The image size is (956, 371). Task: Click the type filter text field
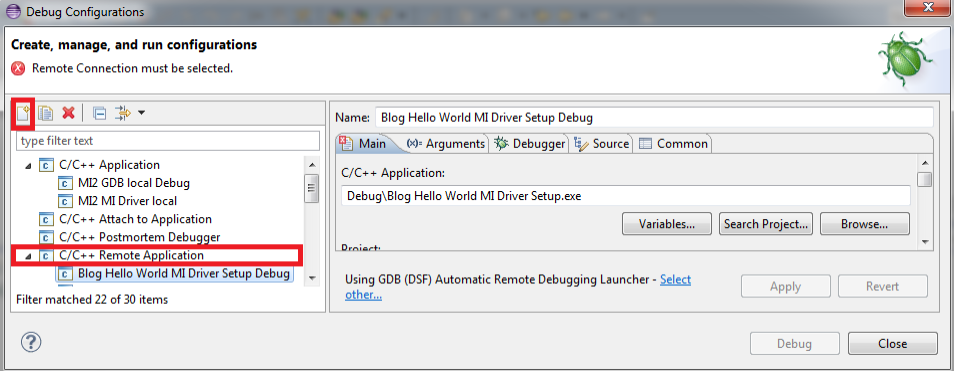[x=168, y=141]
